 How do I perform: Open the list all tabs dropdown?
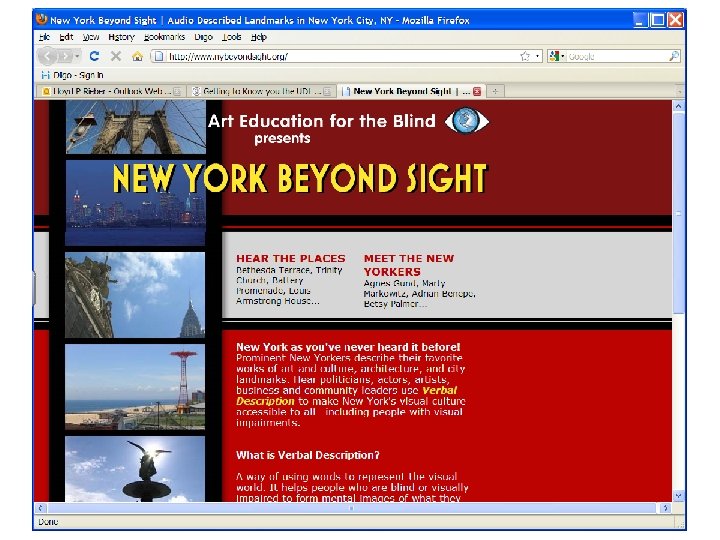[680, 91]
